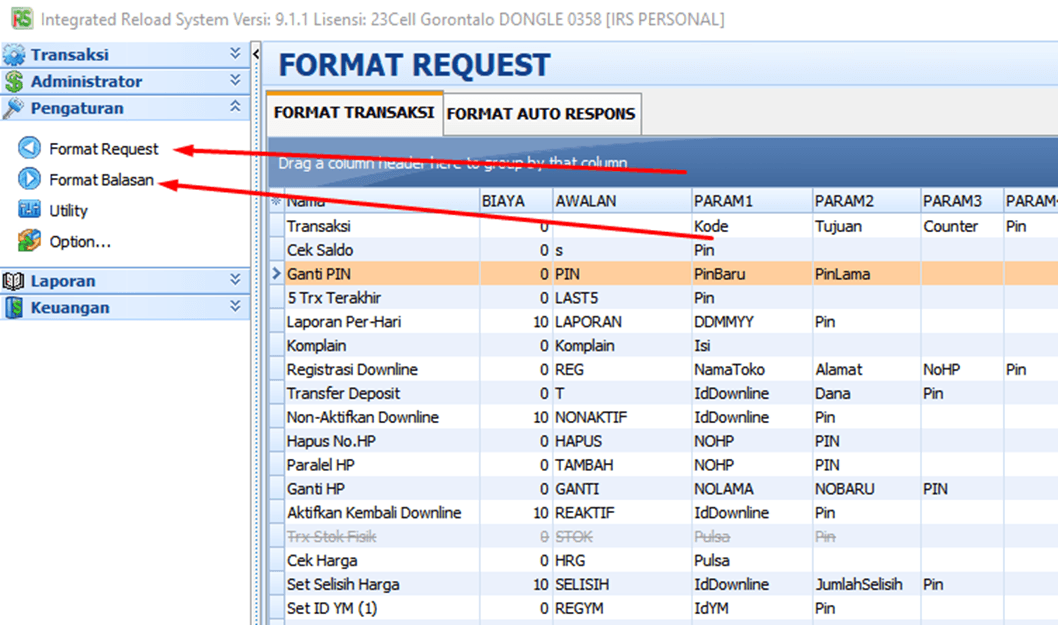Viewport: 1058px width, 625px height.
Task: Click the Laporan book icon
Action: (14, 282)
